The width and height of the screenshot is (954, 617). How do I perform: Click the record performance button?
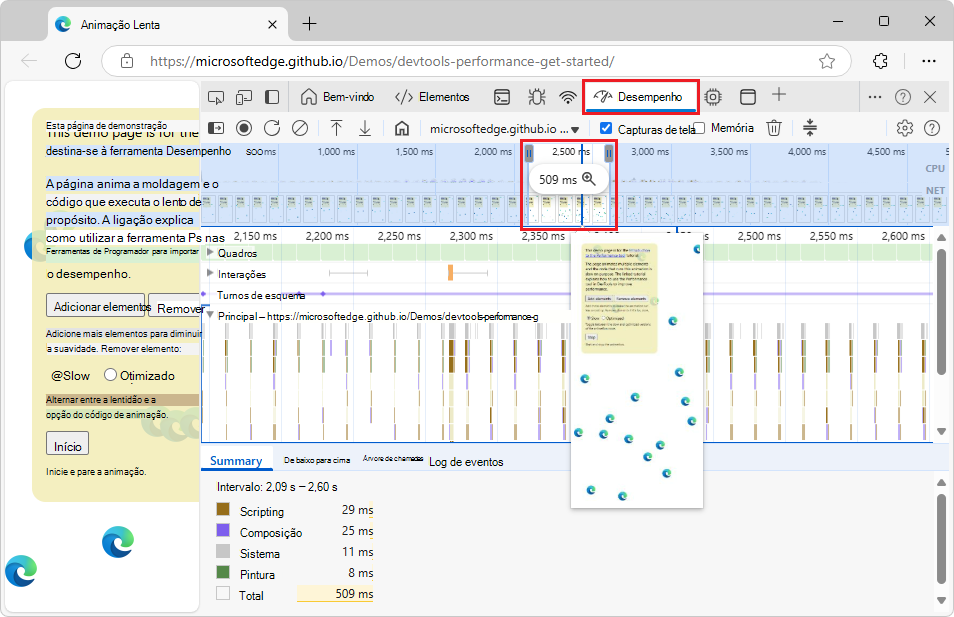(244, 128)
